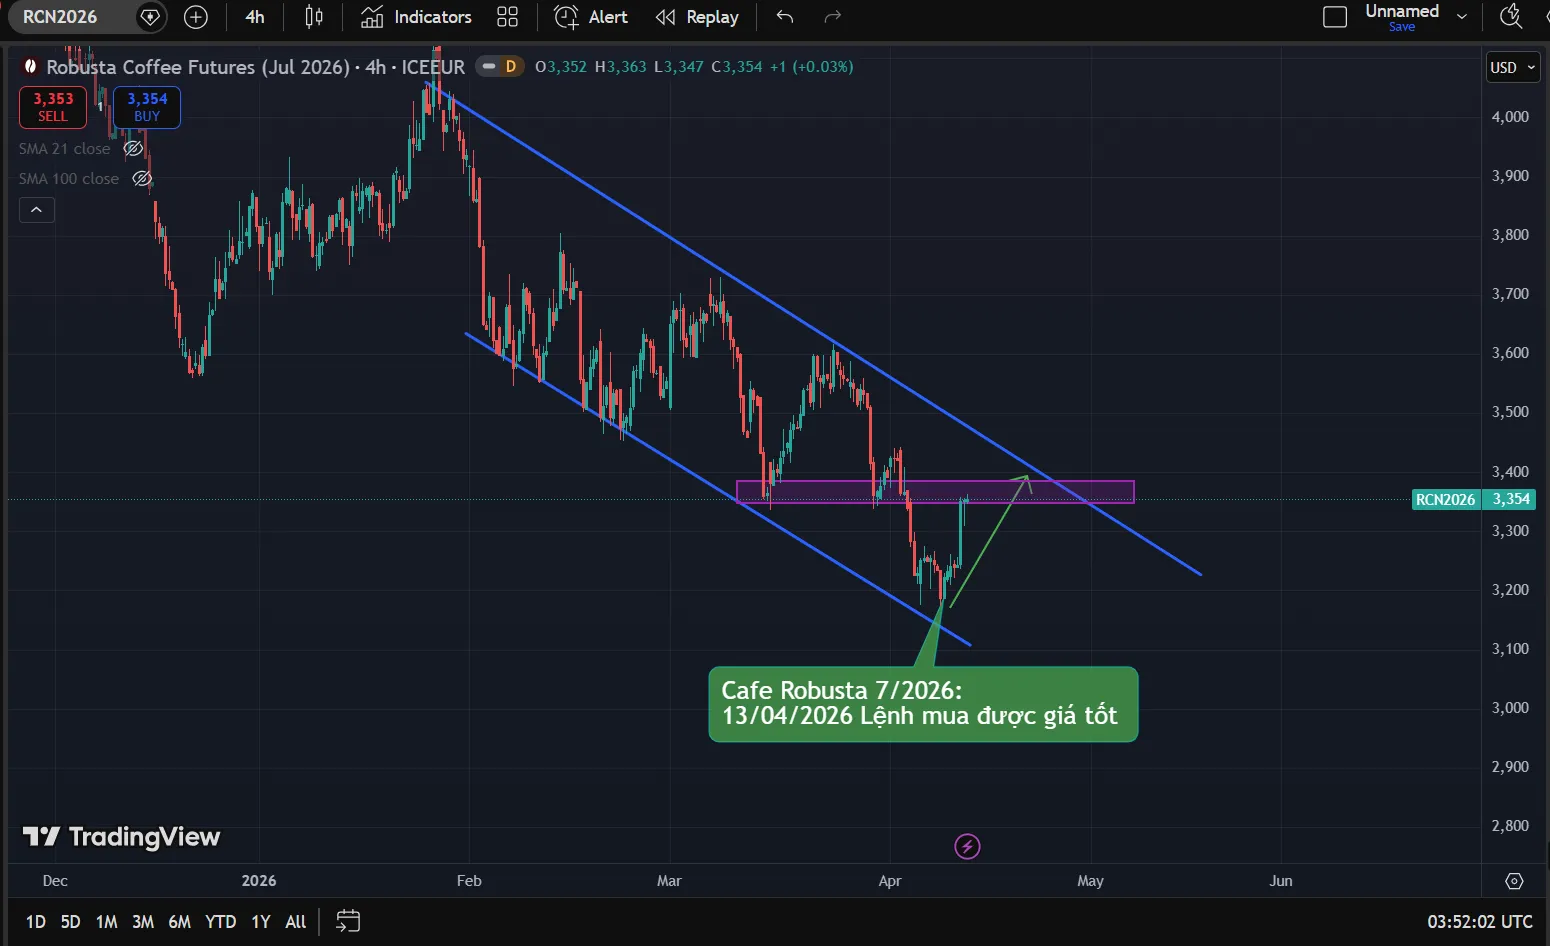Expand the Unnamed layout dropdown arrow
This screenshot has width=1550, height=946.
pos(1462,17)
